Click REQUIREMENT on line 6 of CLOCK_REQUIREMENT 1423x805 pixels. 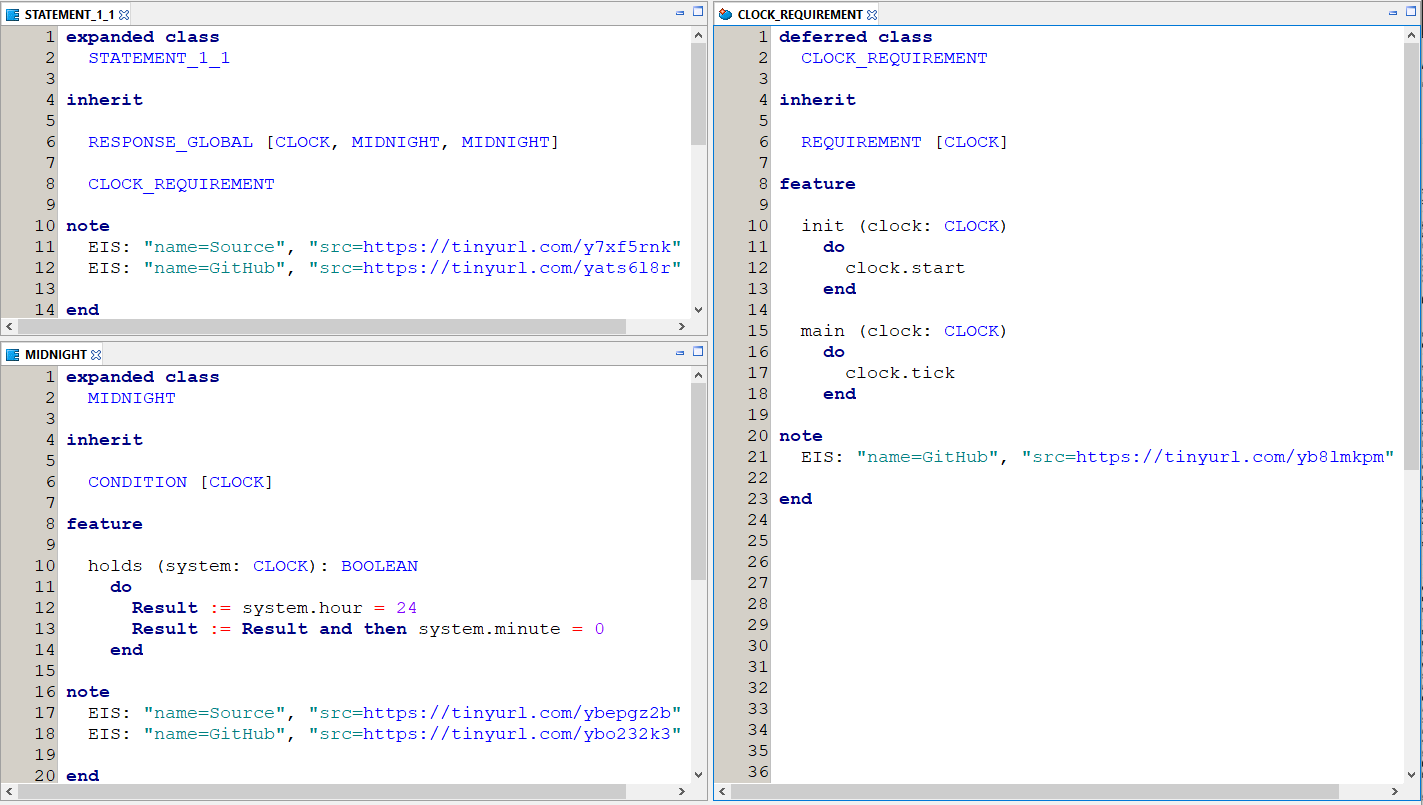pyautogui.click(x=861, y=142)
